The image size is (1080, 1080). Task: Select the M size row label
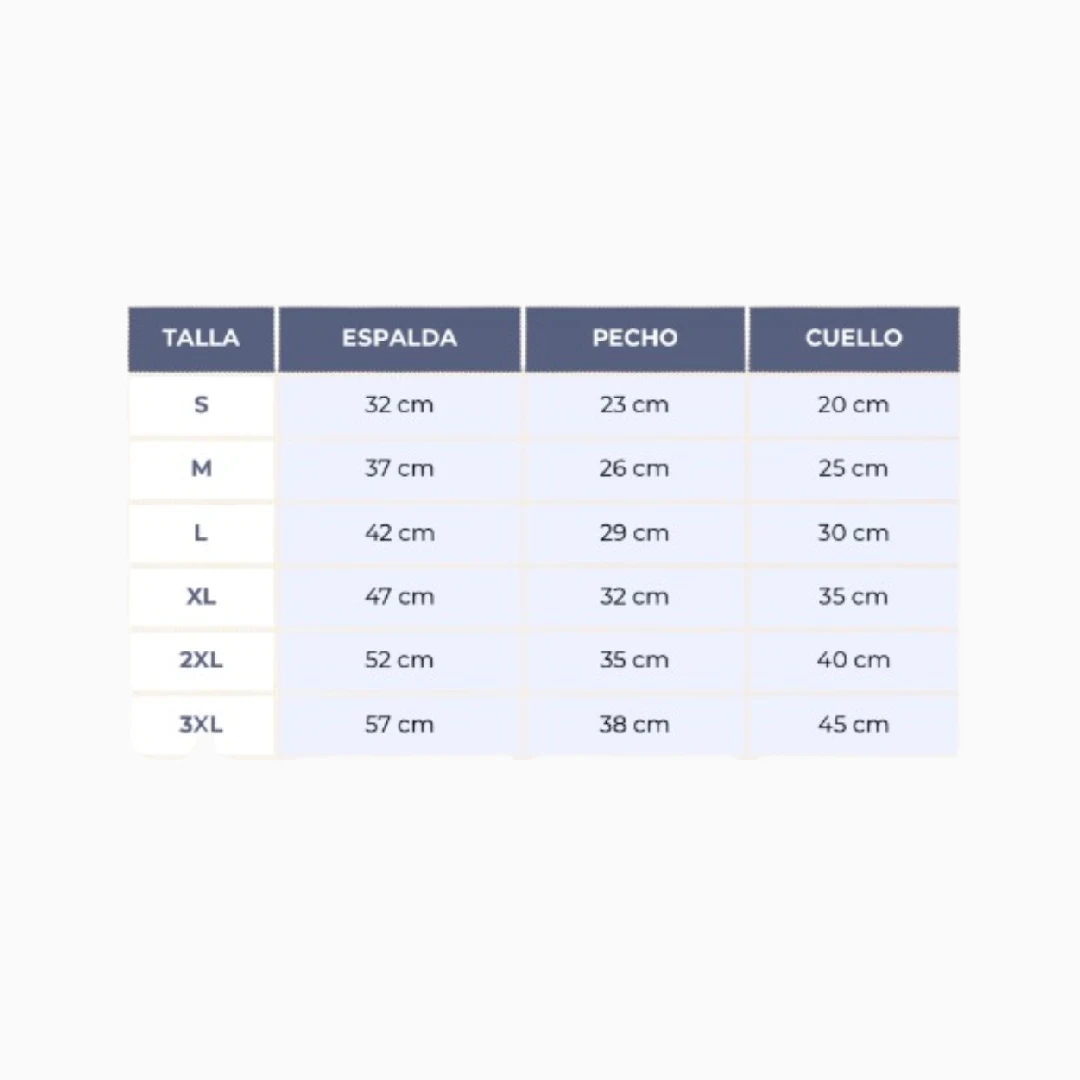[201, 468]
